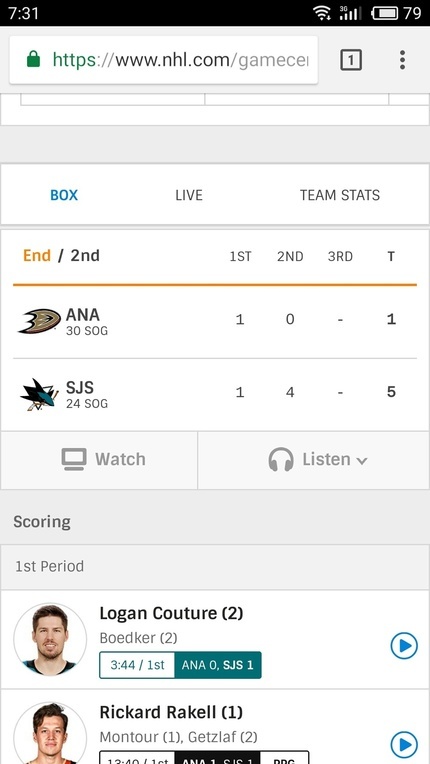Viewport: 430px width, 764px height.
Task: Switch to the LIVE tab
Action: tap(189, 195)
